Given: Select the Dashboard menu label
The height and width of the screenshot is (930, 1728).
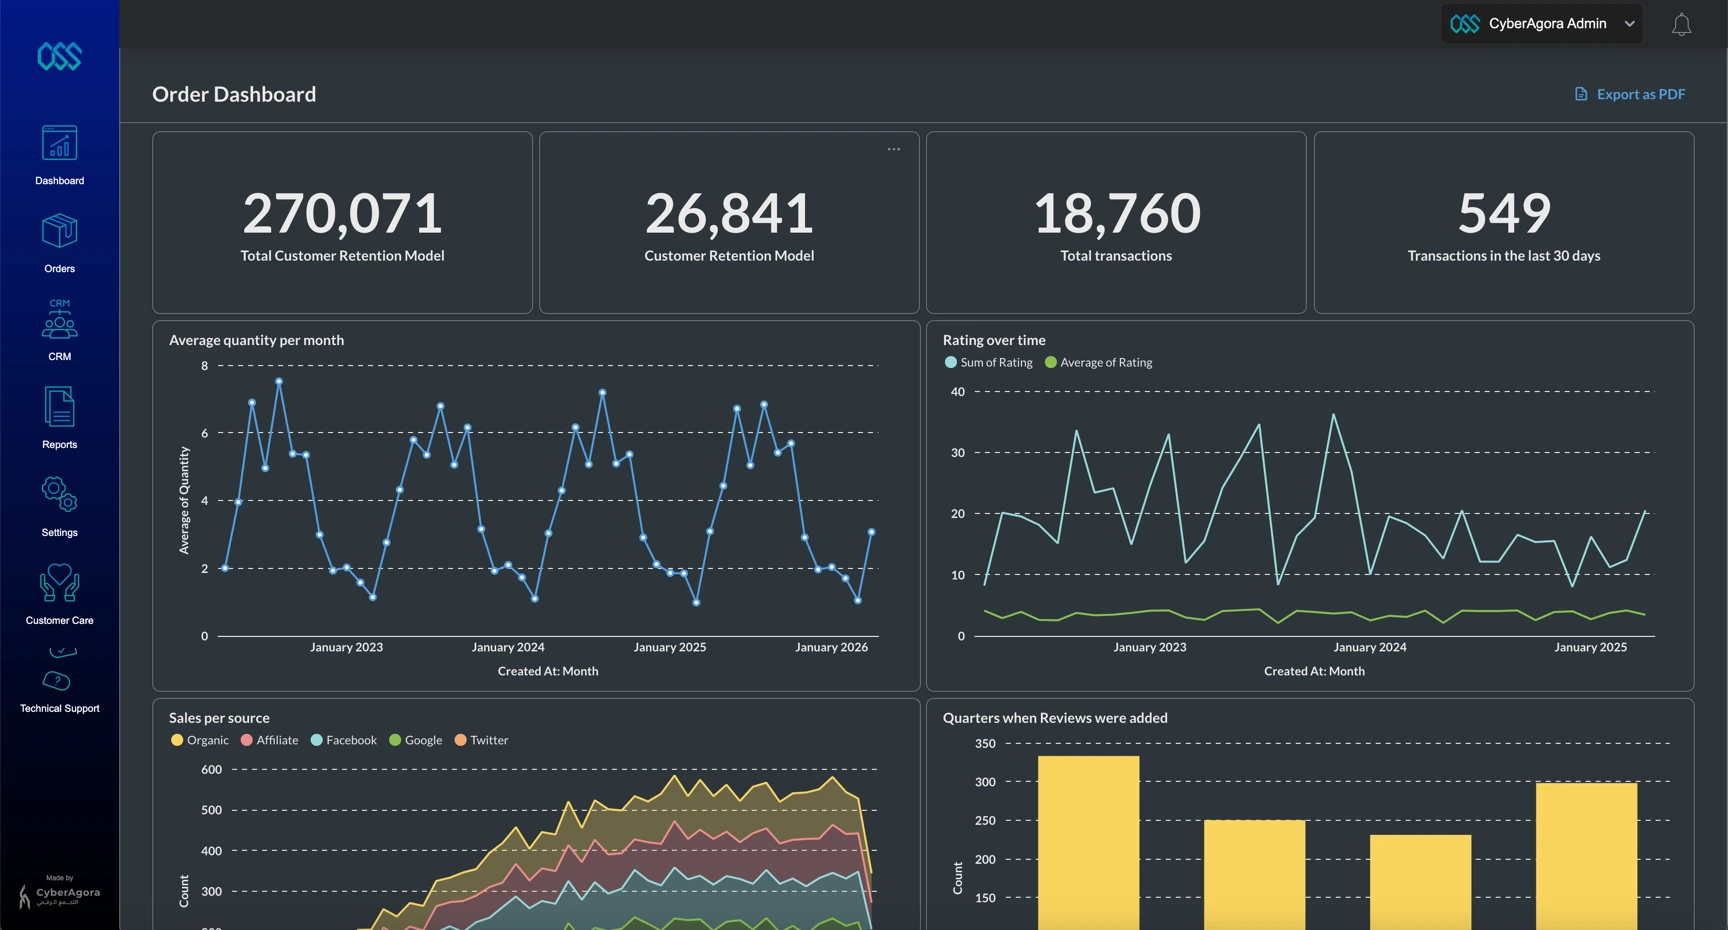Looking at the screenshot, I should point(59,181).
